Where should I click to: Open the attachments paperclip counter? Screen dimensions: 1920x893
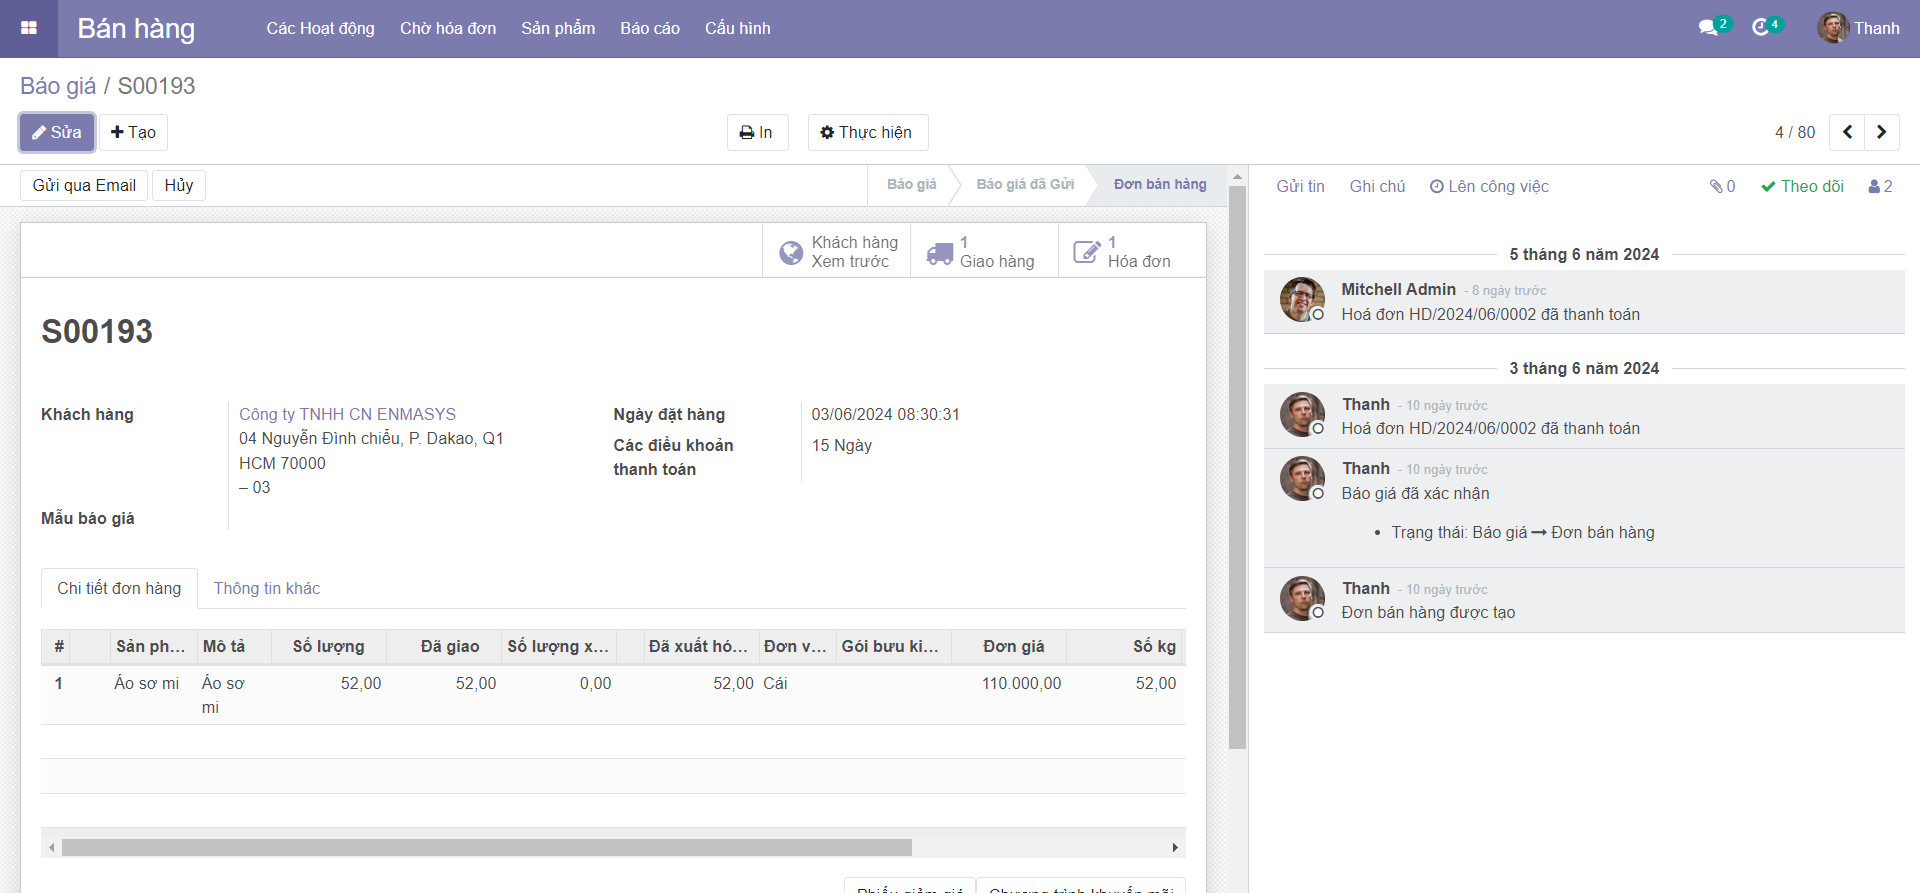pyautogui.click(x=1722, y=186)
